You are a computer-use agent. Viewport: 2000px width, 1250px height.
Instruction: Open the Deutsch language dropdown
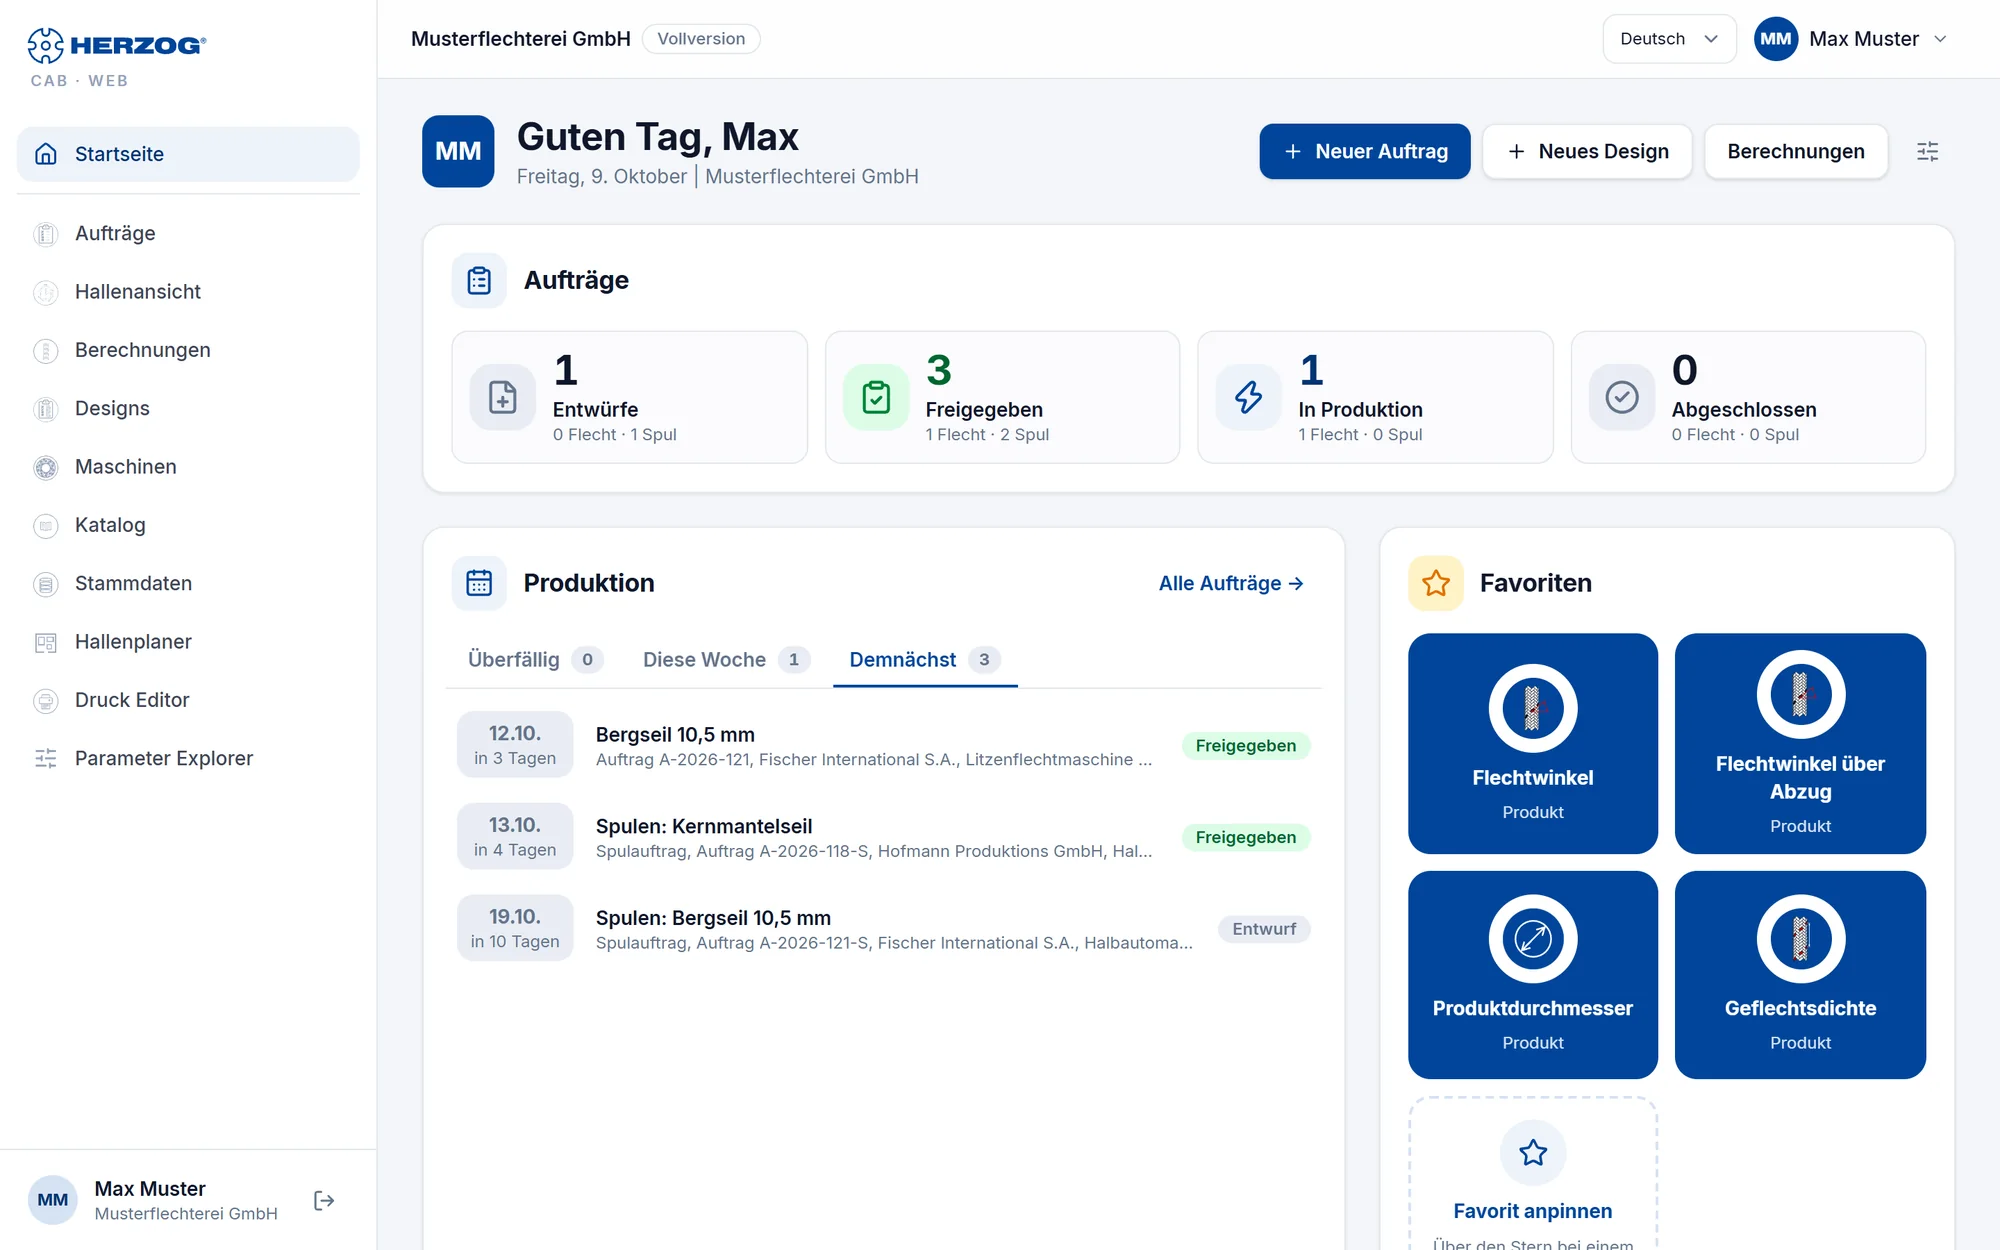(x=1669, y=39)
